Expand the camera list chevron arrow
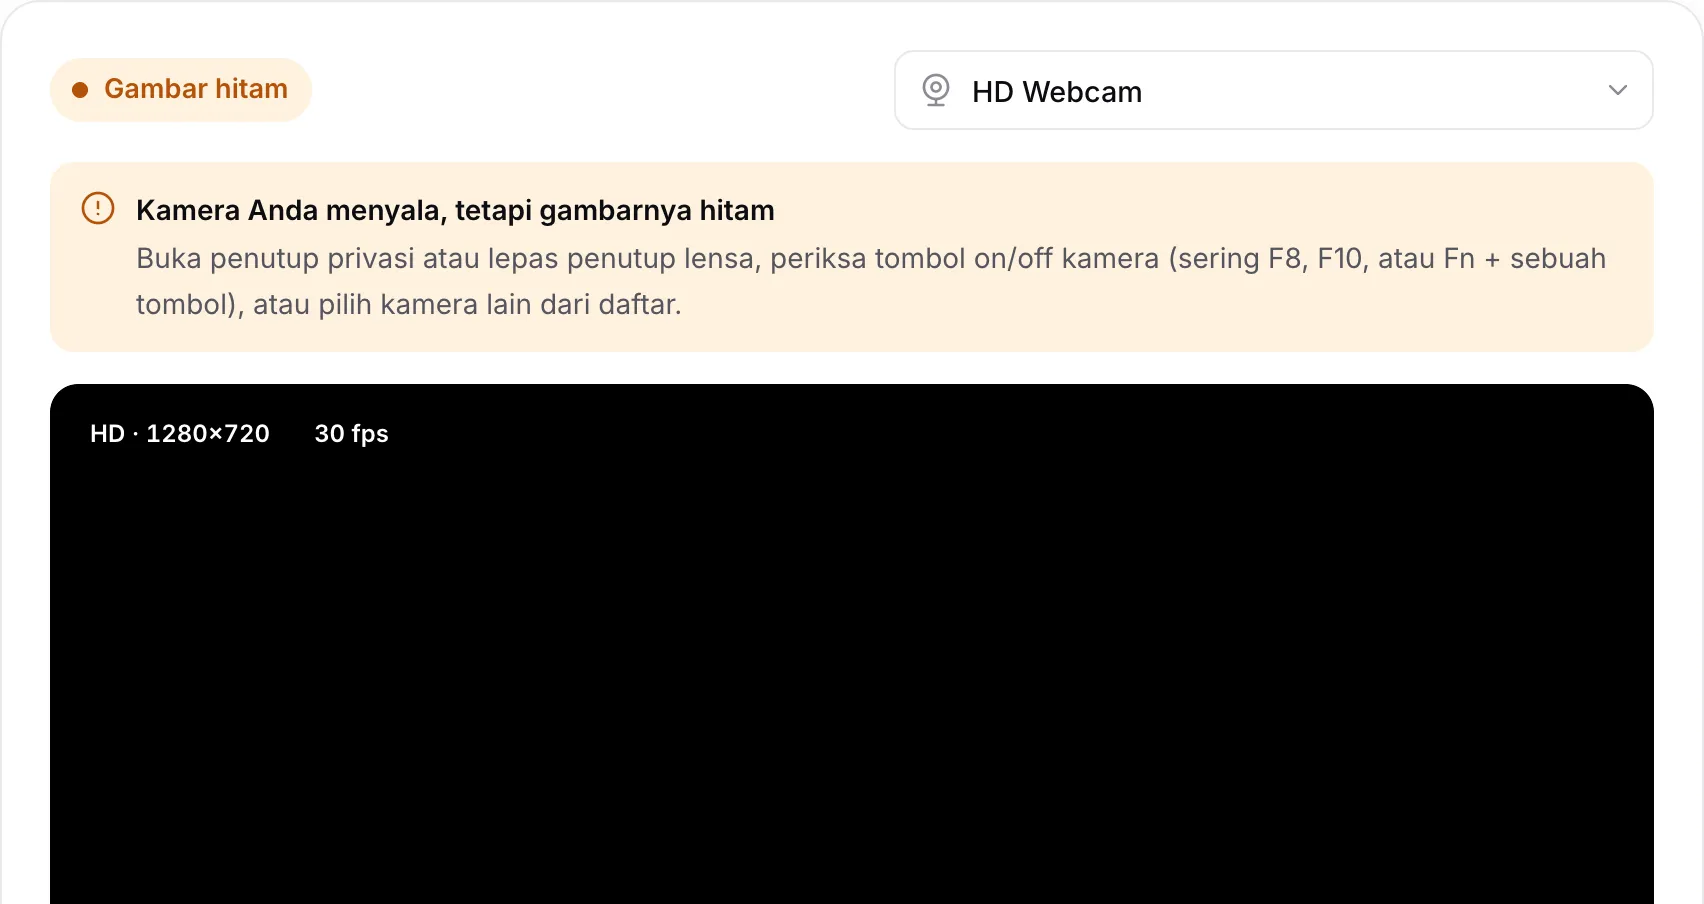The width and height of the screenshot is (1704, 904). pyautogui.click(x=1618, y=90)
